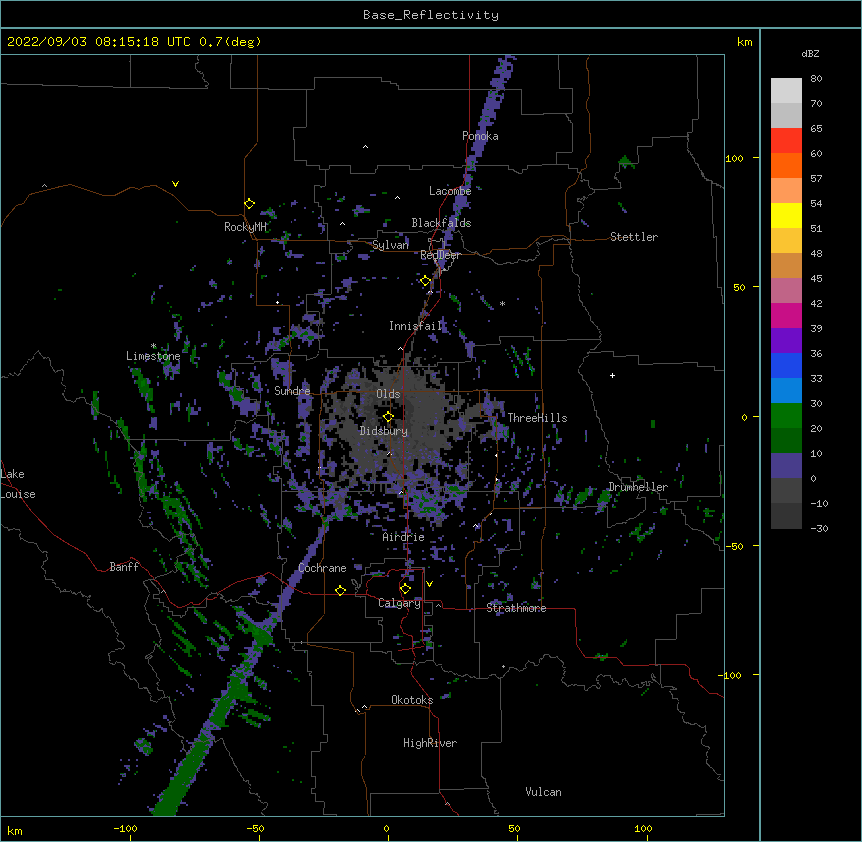The image size is (862, 842).
Task: Click the Lacombe town label
Action: coord(450,191)
